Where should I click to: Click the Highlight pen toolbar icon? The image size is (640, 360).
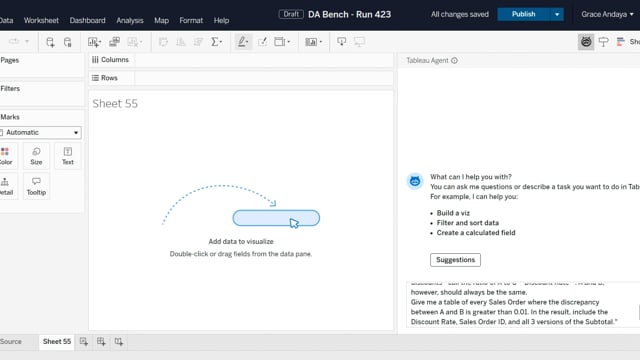pos(242,42)
